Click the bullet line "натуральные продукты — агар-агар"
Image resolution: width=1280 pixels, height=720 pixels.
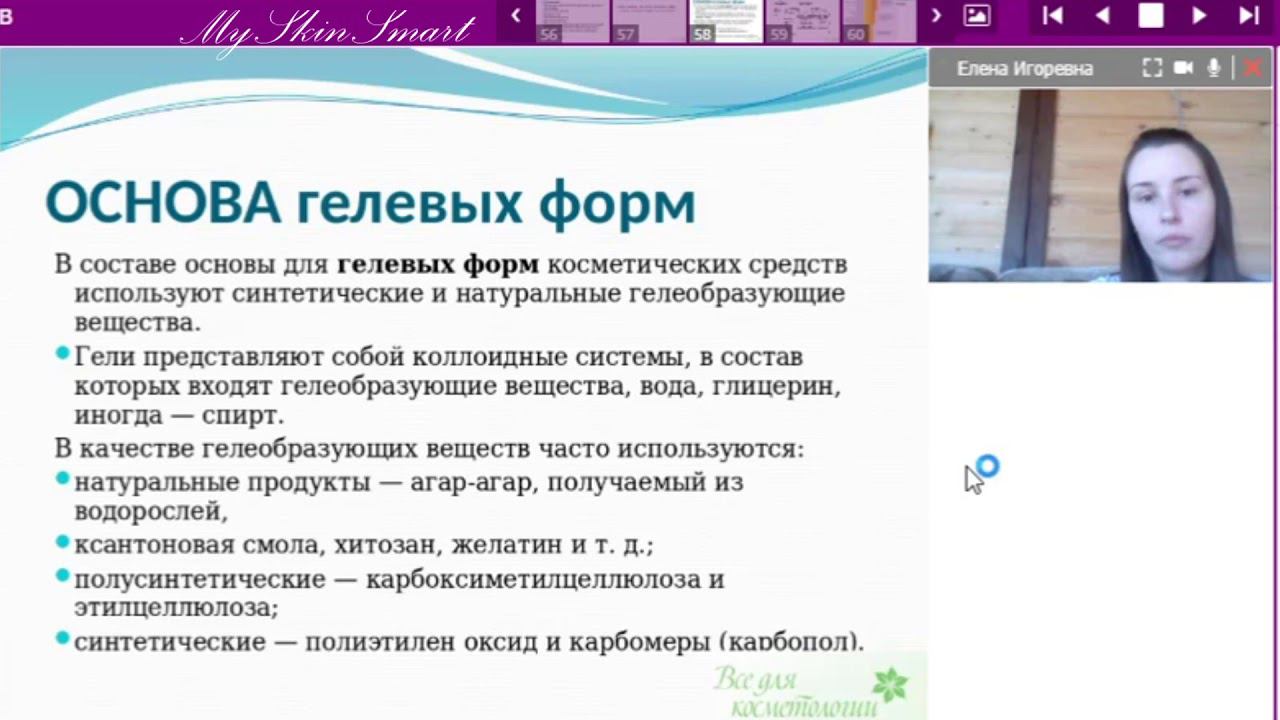click(x=408, y=482)
